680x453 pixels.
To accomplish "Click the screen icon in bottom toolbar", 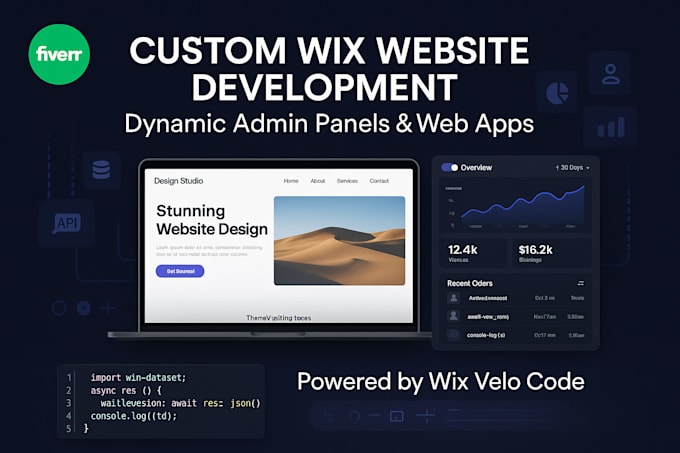I will [x=396, y=416].
